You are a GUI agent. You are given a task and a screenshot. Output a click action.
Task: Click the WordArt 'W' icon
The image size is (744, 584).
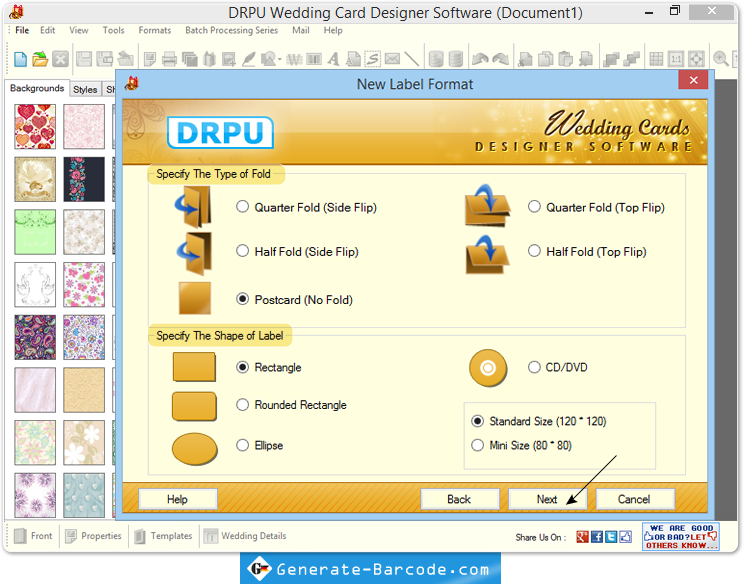[x=294, y=59]
